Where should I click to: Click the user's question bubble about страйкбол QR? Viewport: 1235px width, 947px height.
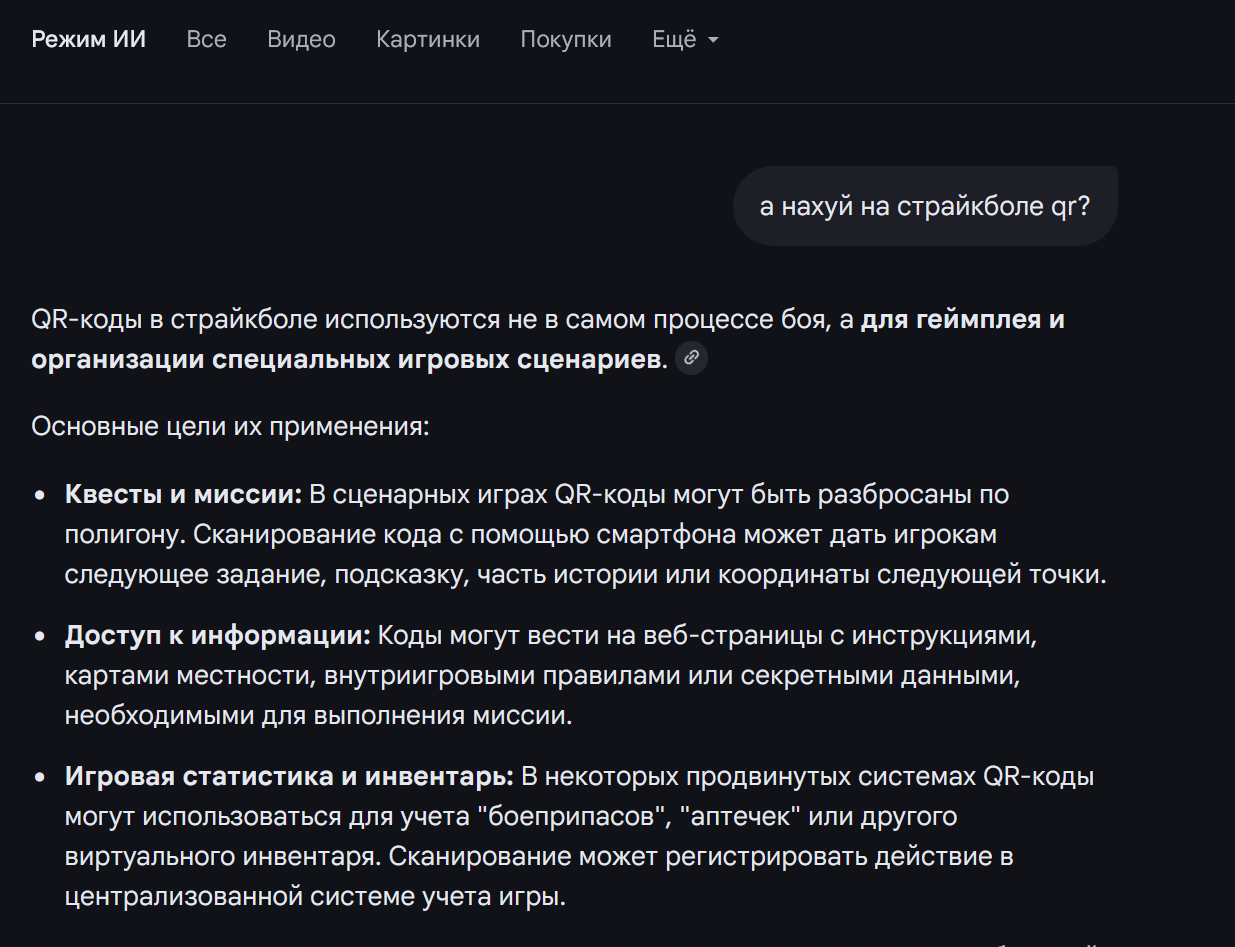coord(924,206)
